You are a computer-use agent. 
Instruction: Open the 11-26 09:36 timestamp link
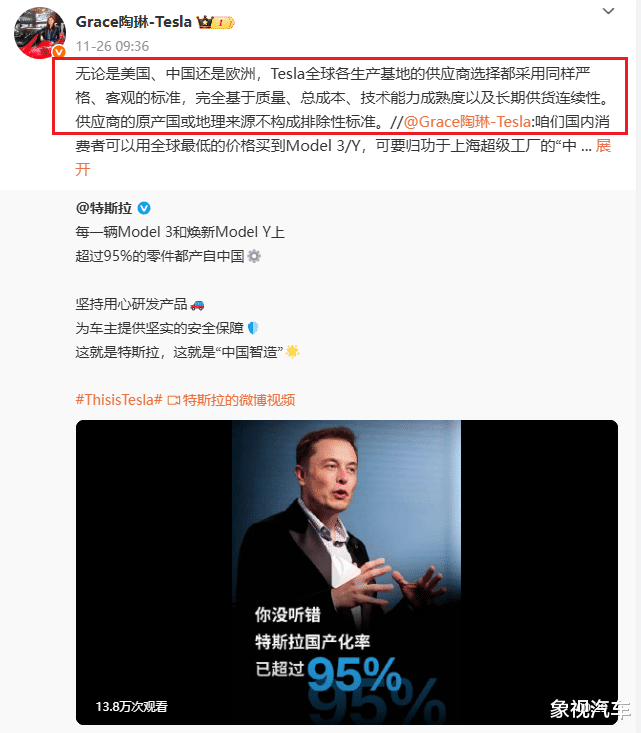112,46
